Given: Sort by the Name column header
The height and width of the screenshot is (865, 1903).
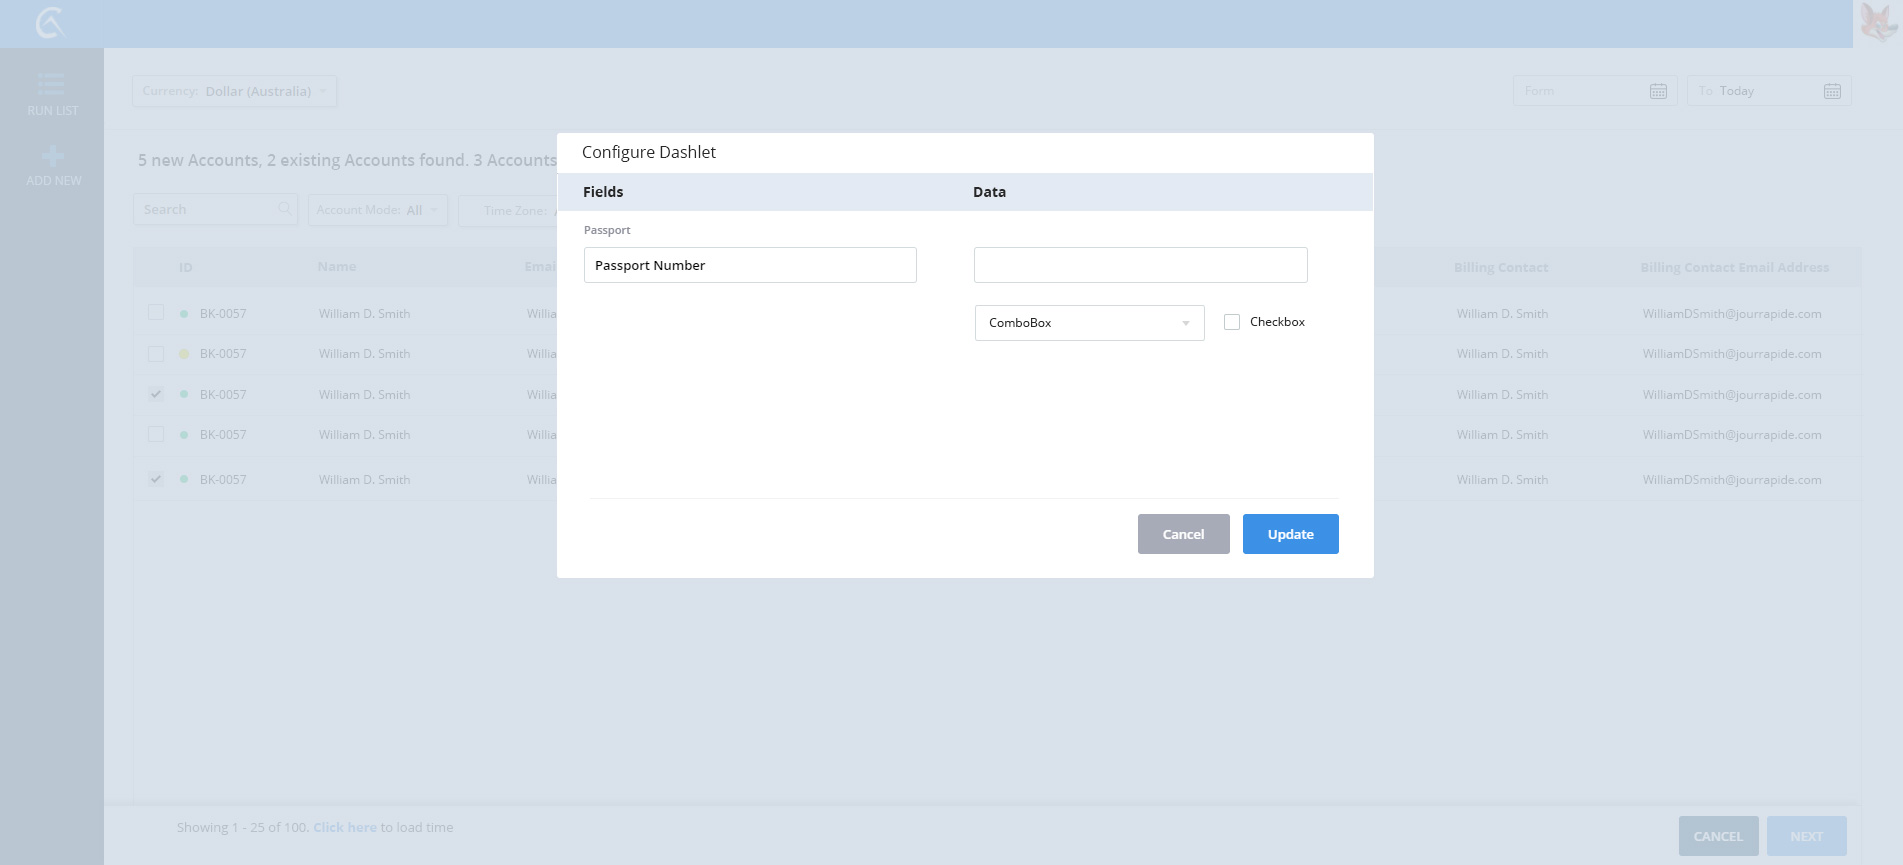Looking at the screenshot, I should pyautogui.click(x=337, y=267).
